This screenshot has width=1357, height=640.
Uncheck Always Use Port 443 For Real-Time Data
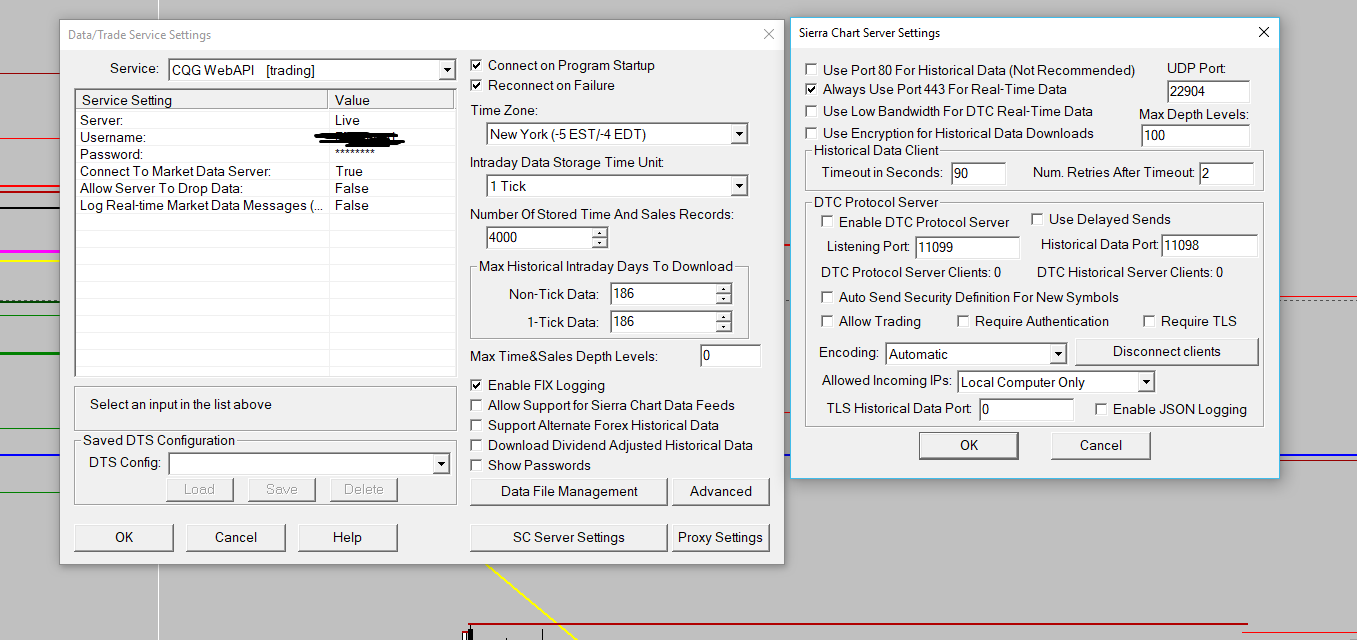[x=811, y=89]
